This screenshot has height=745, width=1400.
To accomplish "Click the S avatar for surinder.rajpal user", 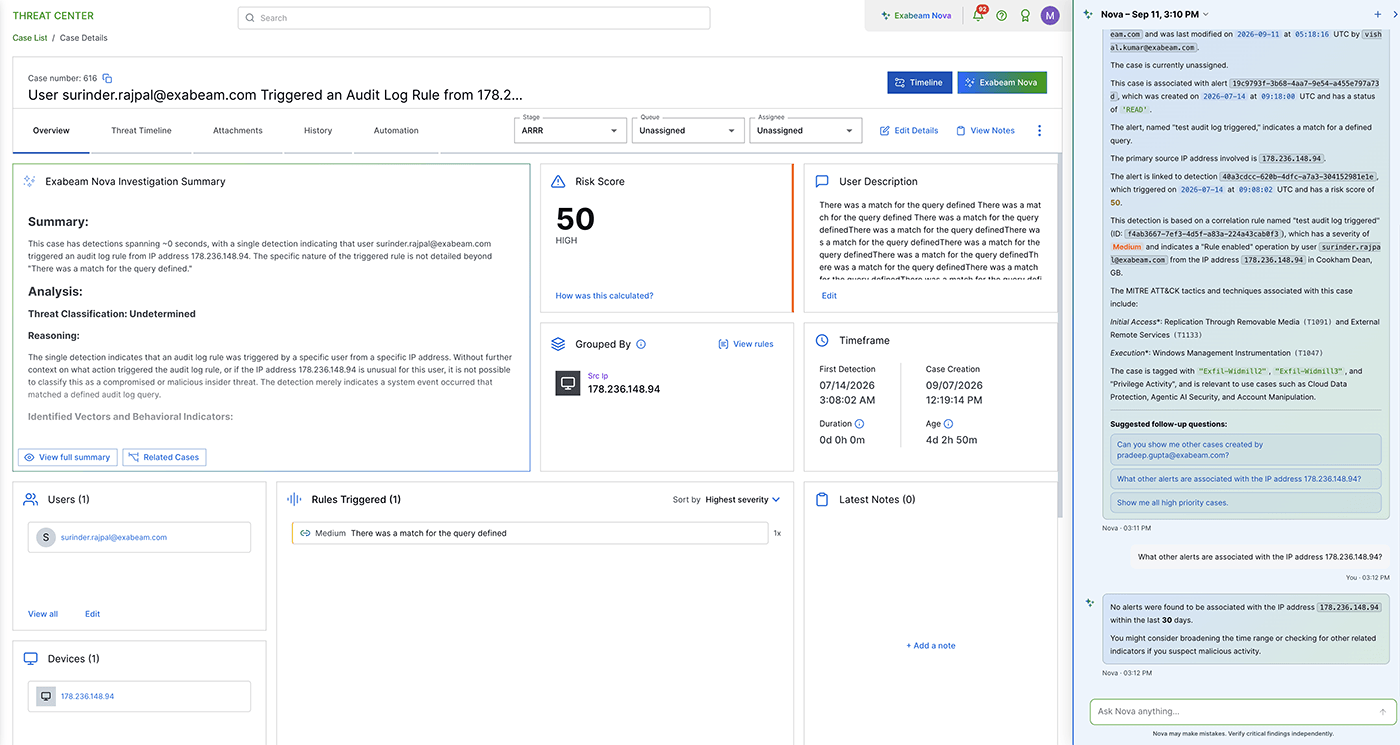I will [x=45, y=537].
